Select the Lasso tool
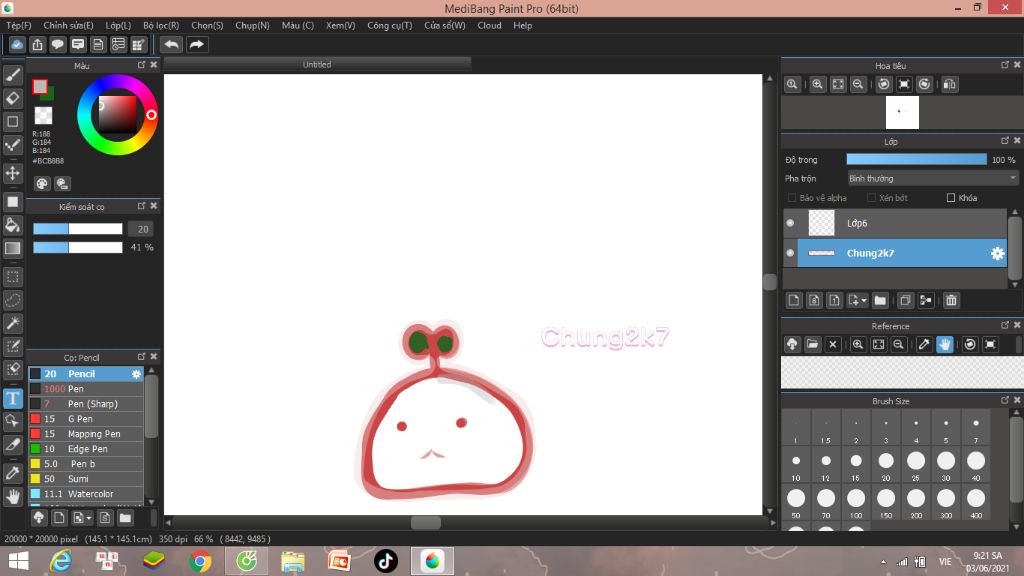Image resolution: width=1024 pixels, height=576 pixels. [x=12, y=300]
